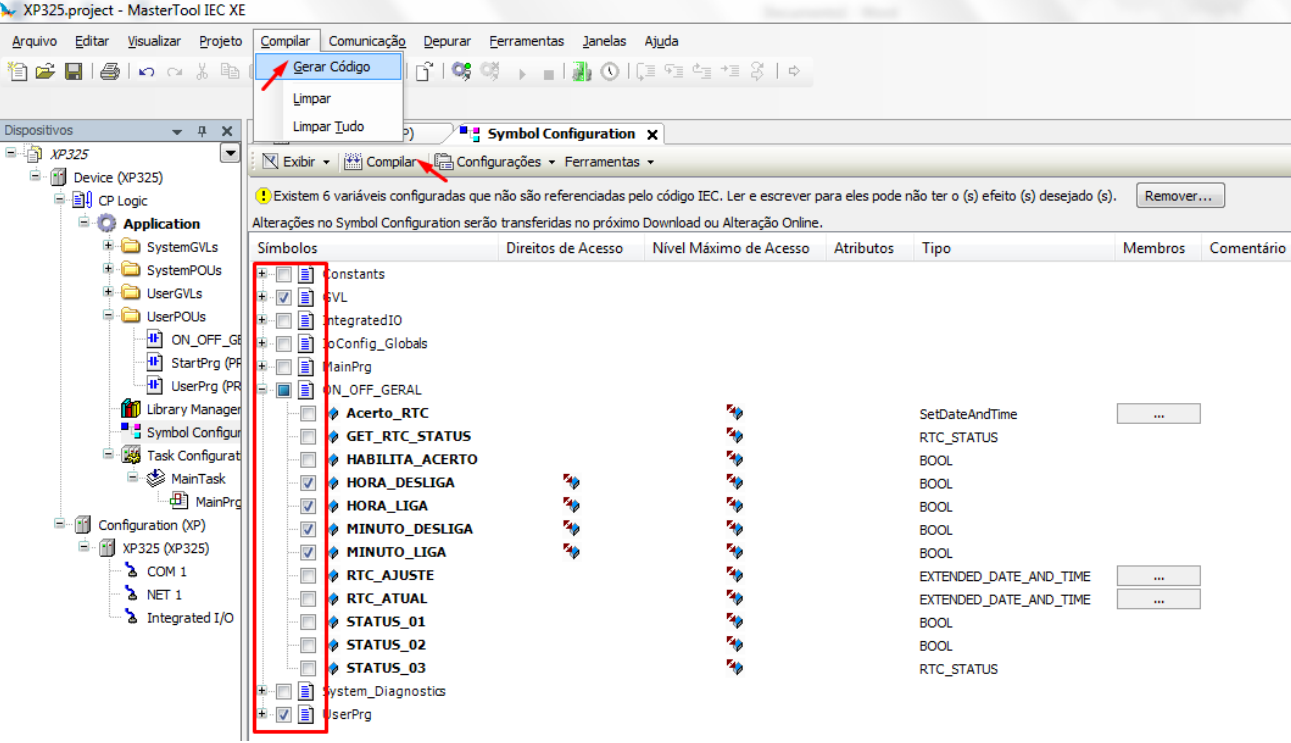Click the Undo arrow icon
This screenshot has width=1291, height=743.
coord(146,72)
